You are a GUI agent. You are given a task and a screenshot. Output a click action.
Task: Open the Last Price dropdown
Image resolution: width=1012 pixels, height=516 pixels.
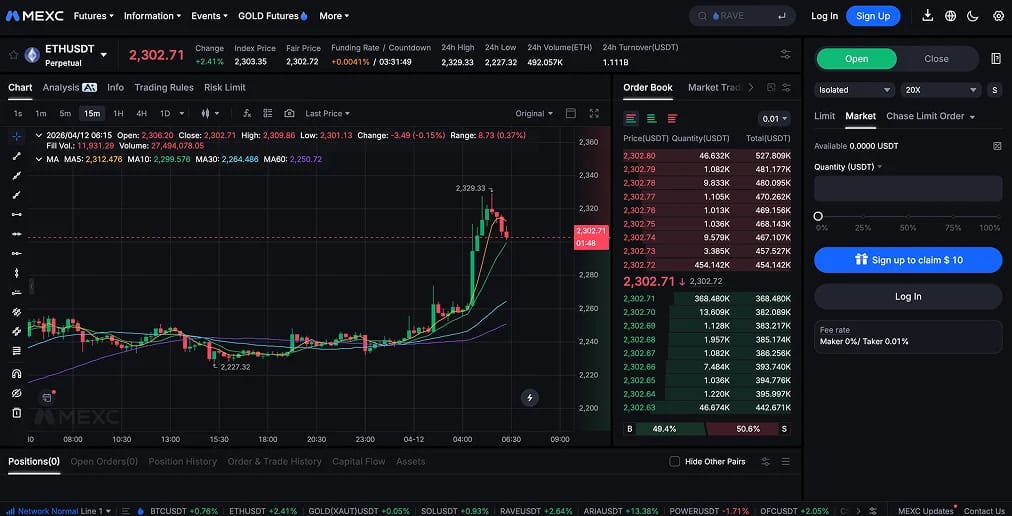328,113
